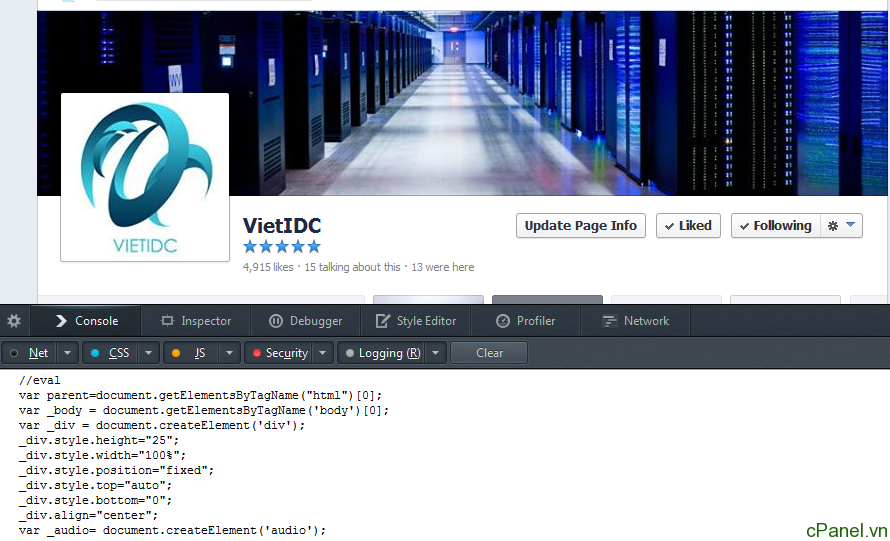This screenshot has width=890, height=541.
Task: Open the developer tools options gear
Action: click(x=14, y=321)
